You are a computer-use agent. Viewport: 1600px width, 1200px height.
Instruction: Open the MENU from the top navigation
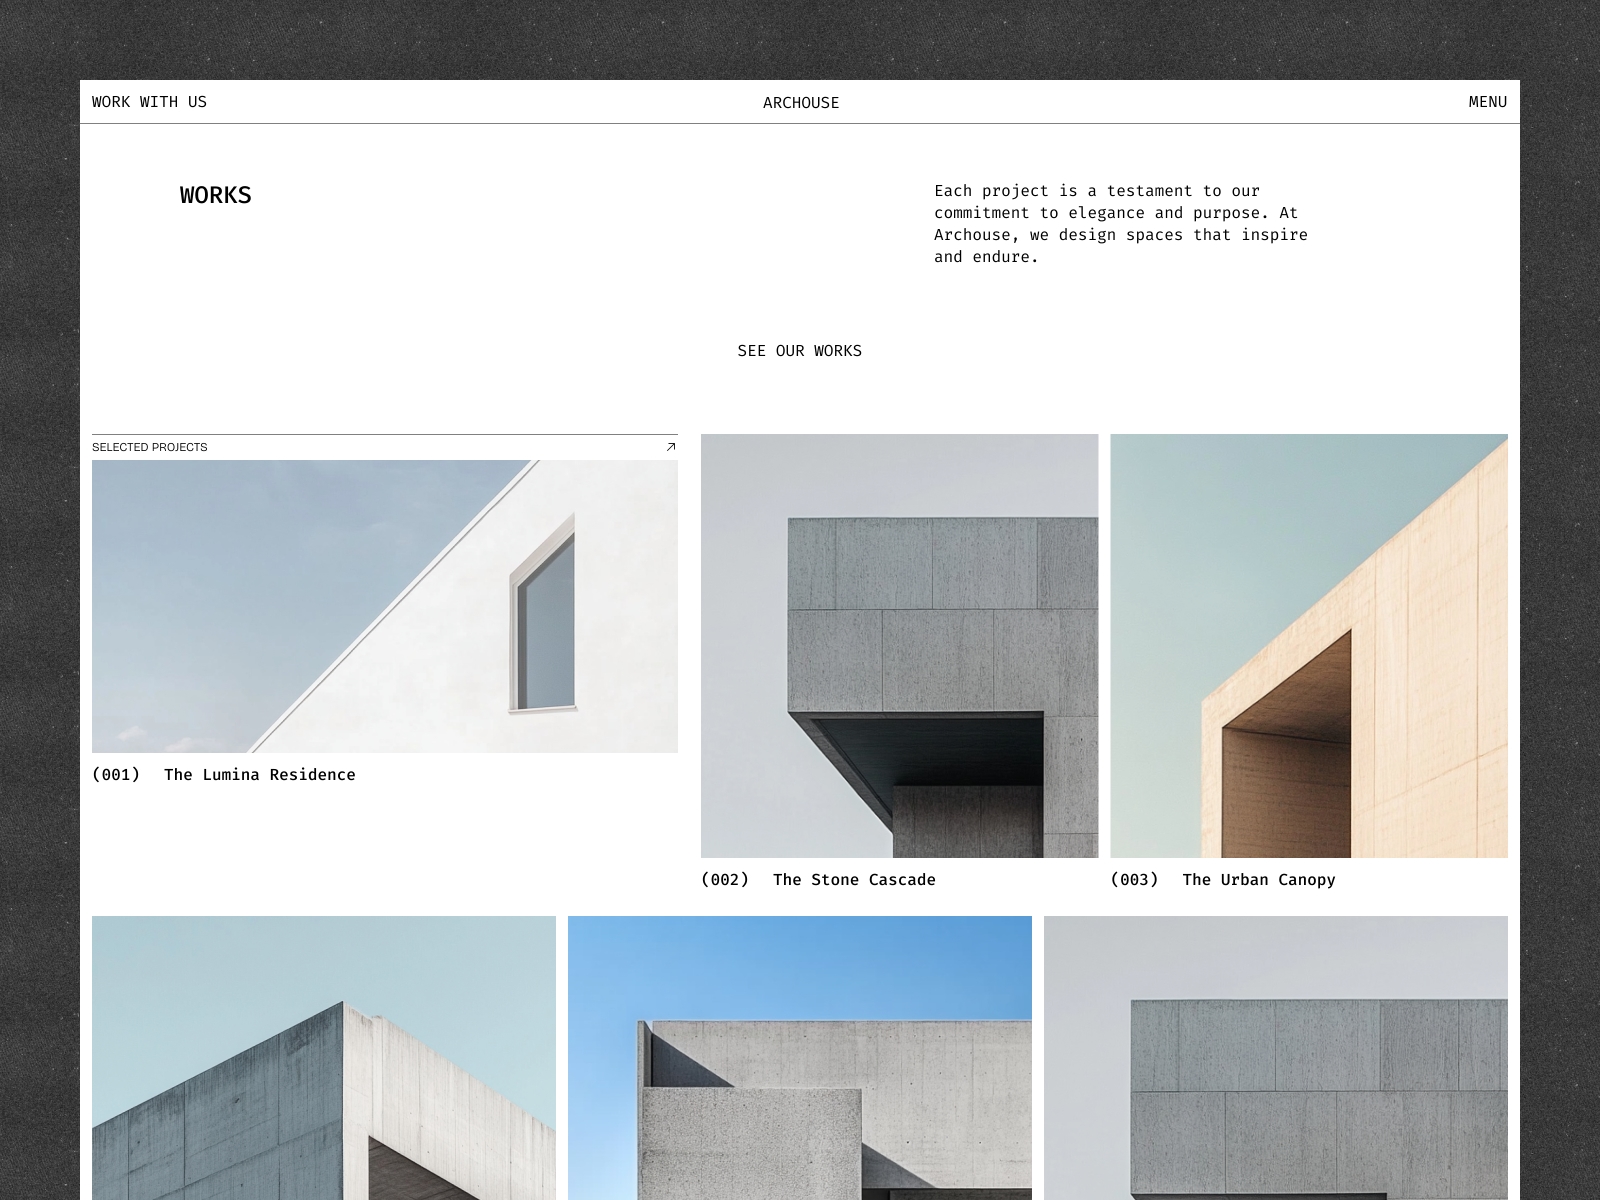tap(1488, 101)
